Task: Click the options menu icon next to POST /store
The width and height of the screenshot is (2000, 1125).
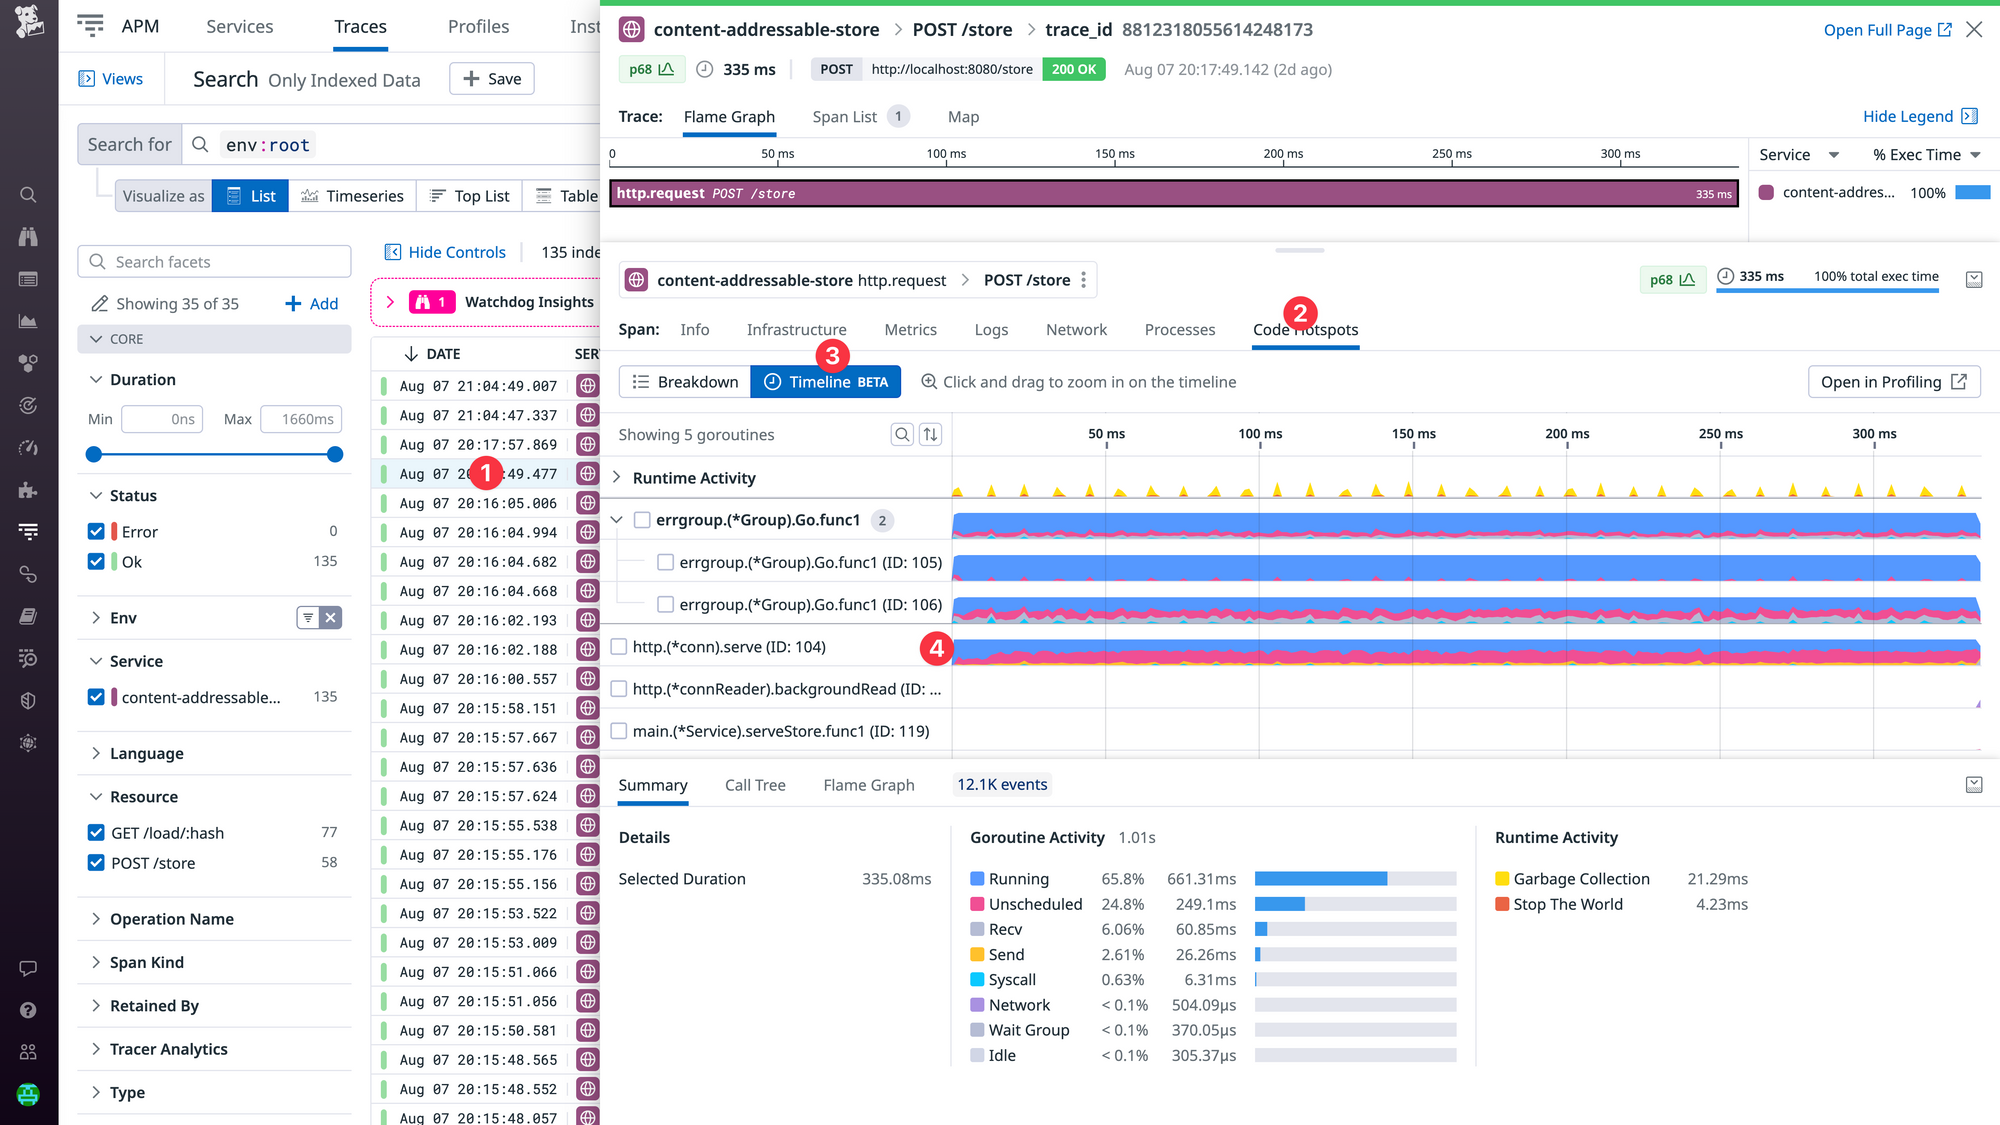Action: point(1085,279)
